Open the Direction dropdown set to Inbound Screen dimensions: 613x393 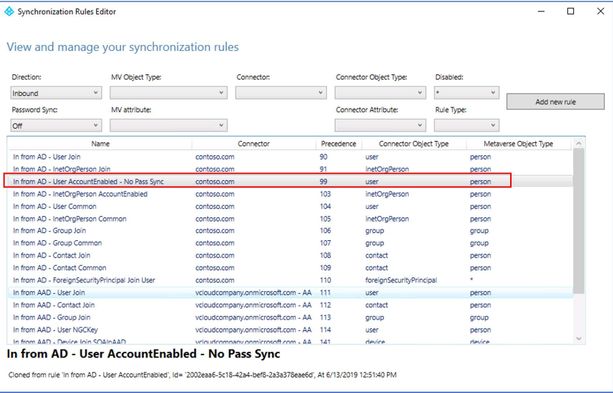tap(56, 93)
